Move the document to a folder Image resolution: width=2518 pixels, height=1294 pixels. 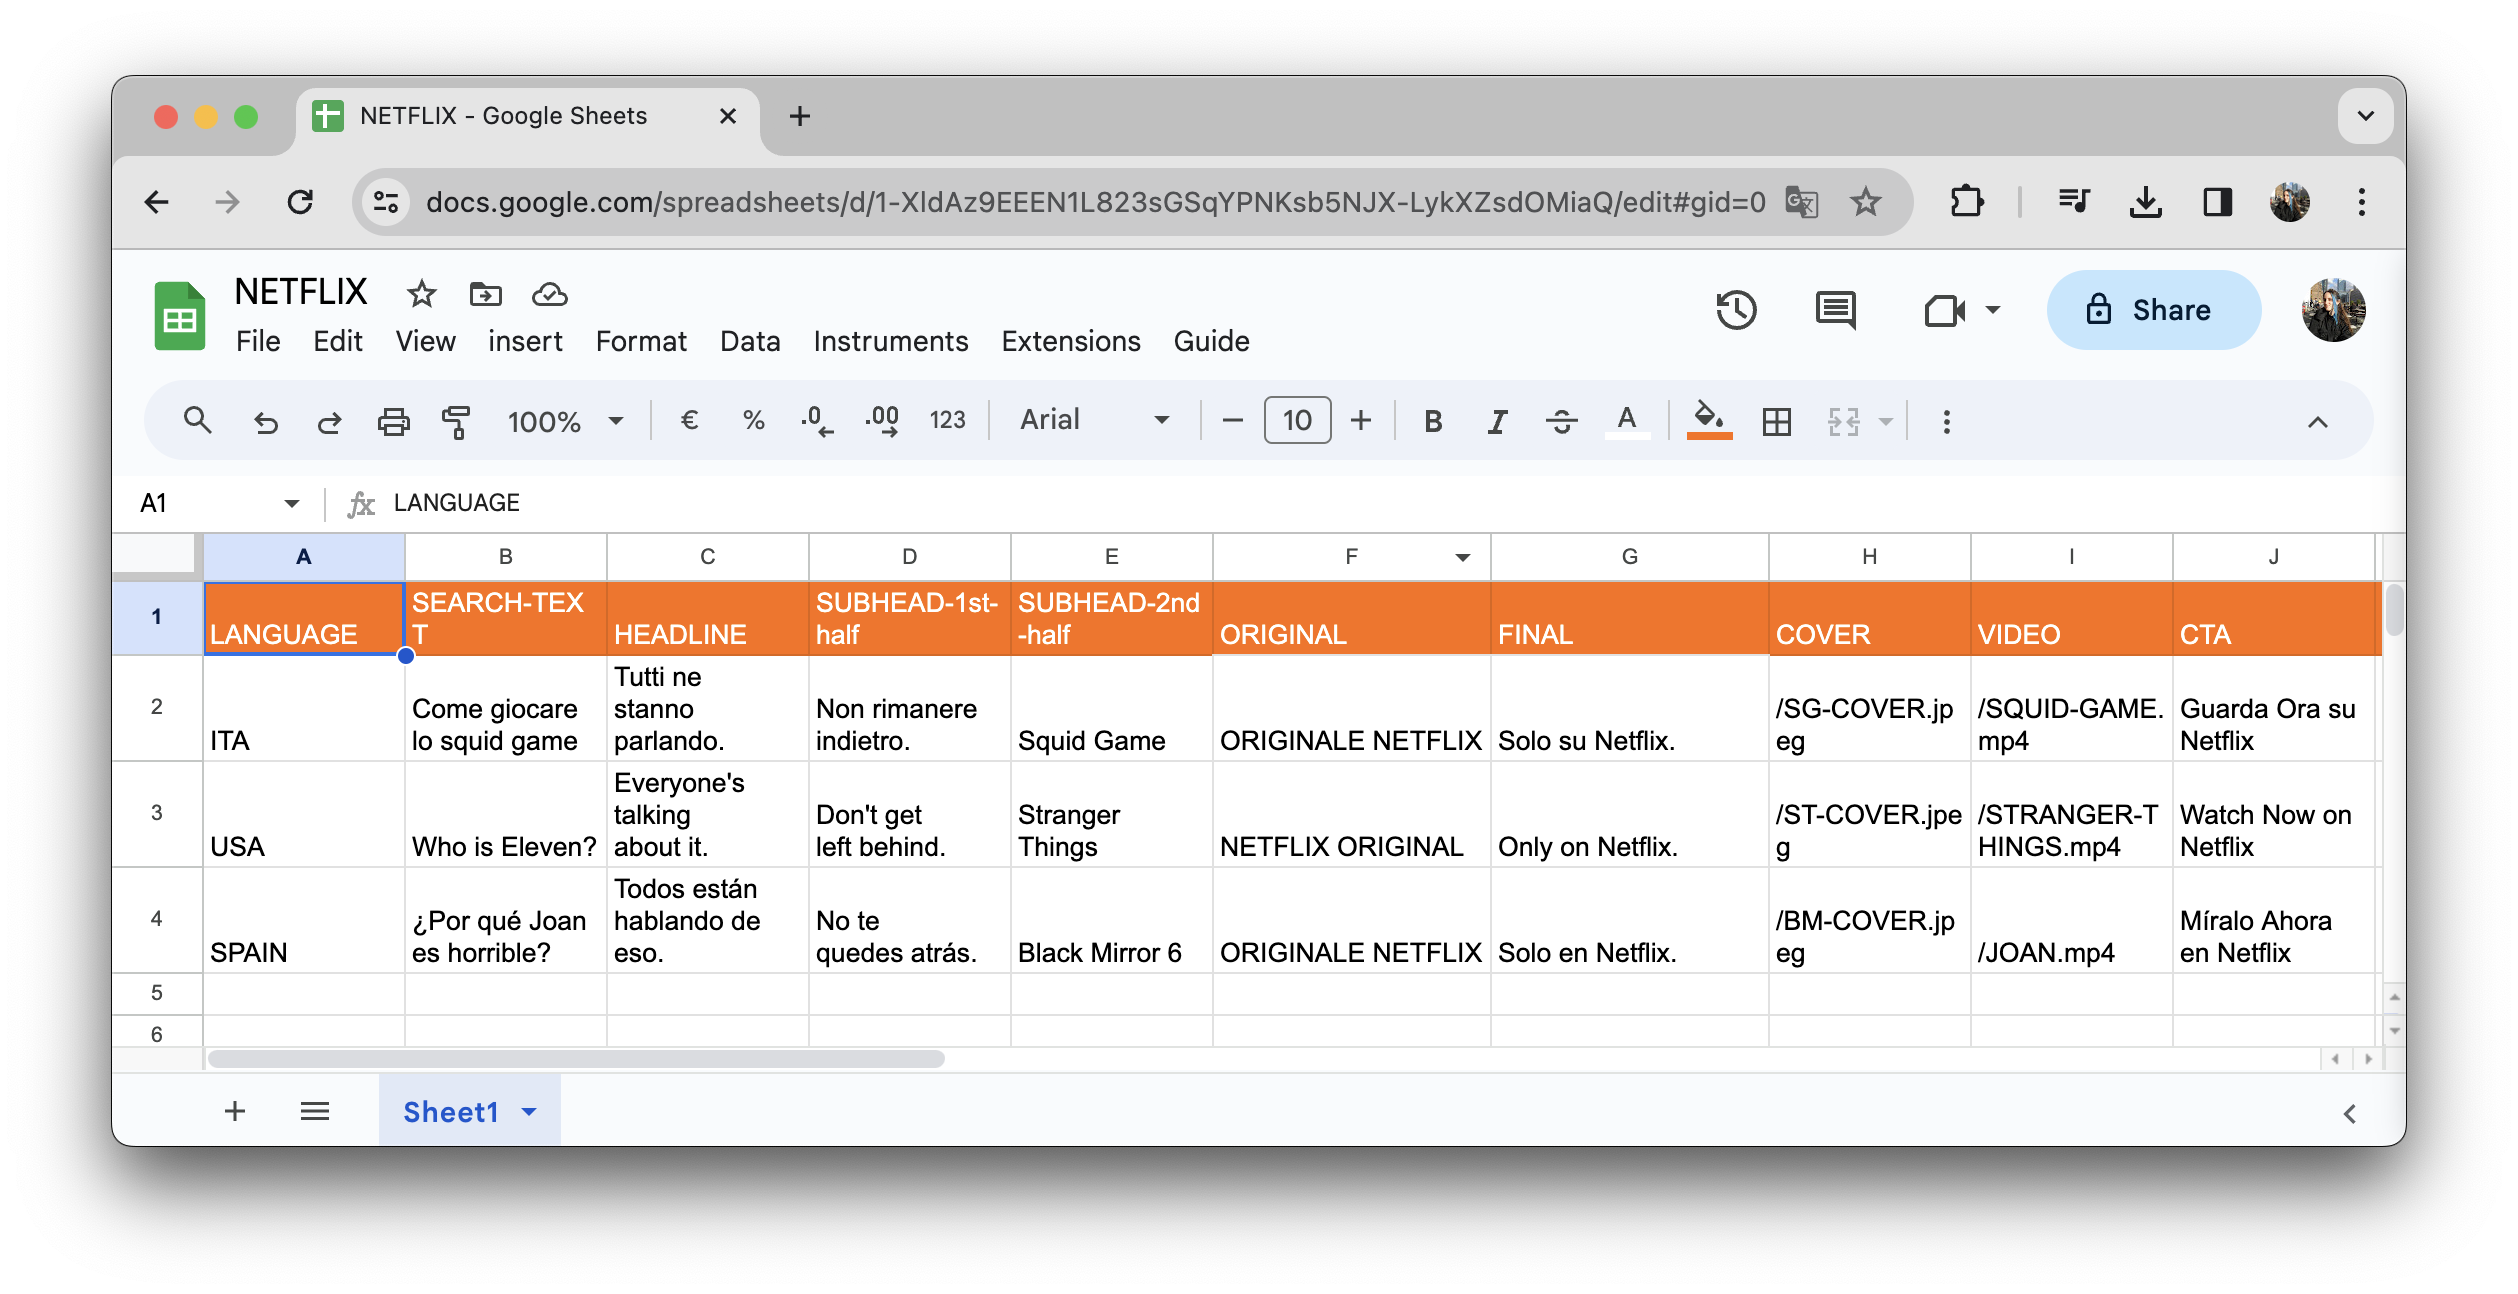point(485,294)
